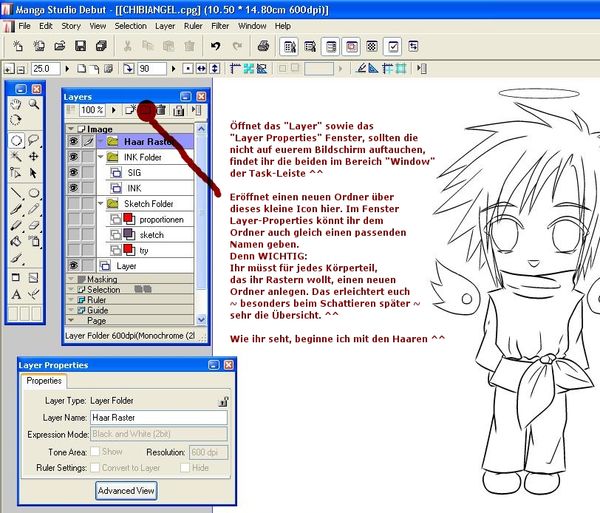The image size is (600, 513).
Task: Open the layer opacity 100% arrow dropdown
Action: [113, 110]
